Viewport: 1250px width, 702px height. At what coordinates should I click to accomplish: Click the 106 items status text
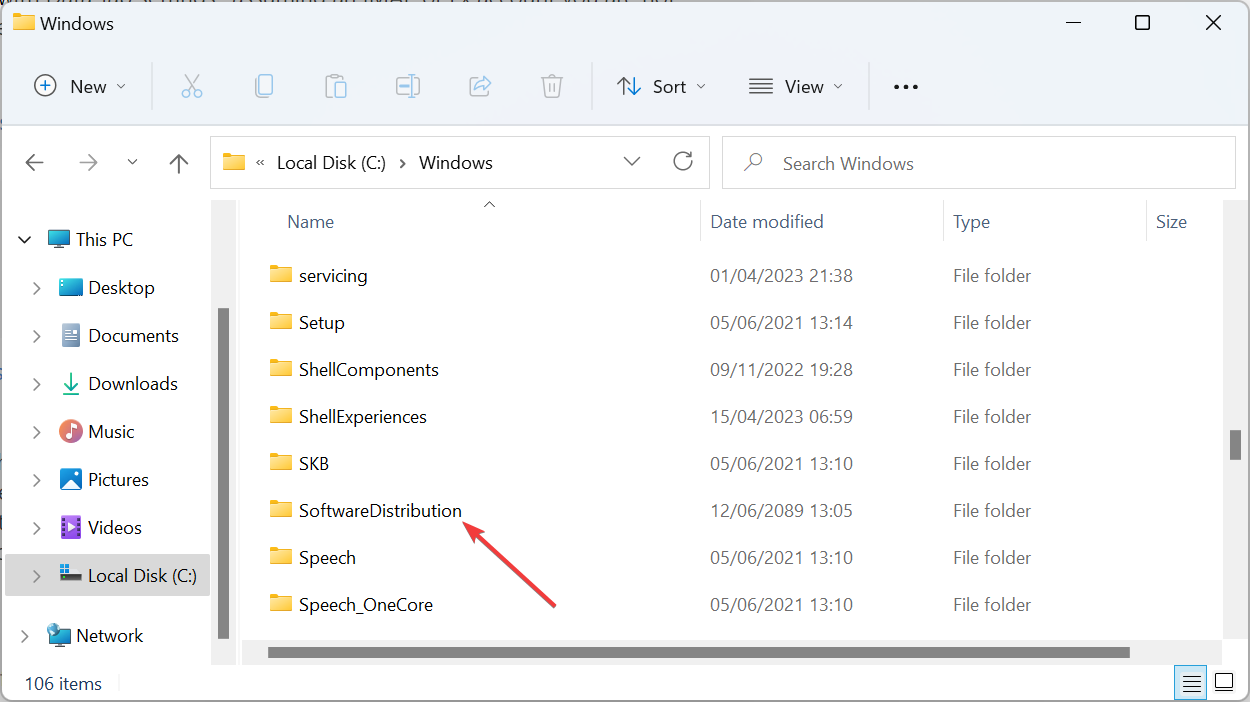tap(63, 684)
